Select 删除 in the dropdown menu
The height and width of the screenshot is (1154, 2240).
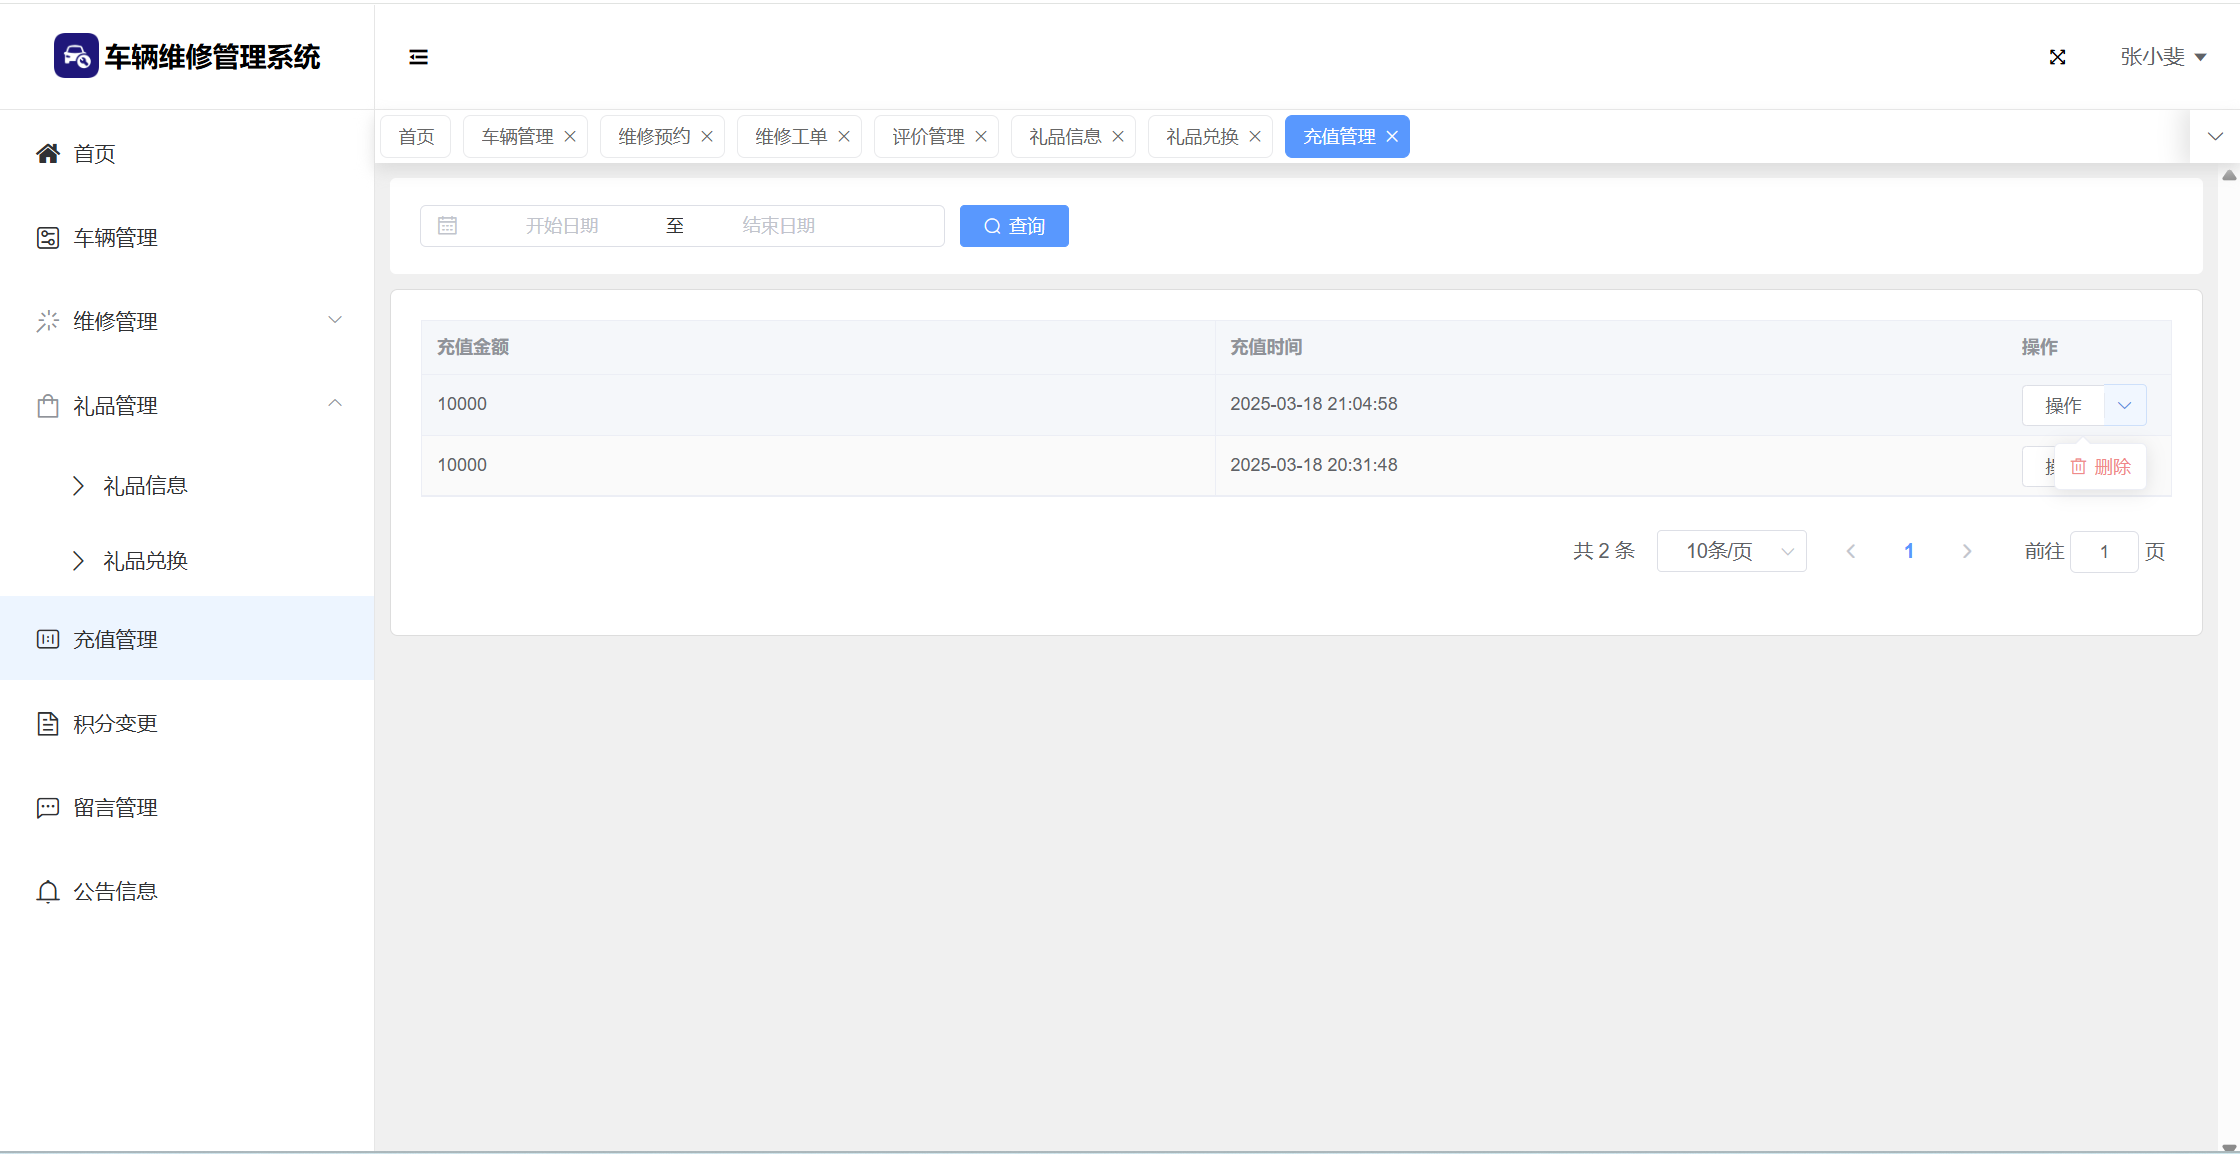tap(2101, 467)
